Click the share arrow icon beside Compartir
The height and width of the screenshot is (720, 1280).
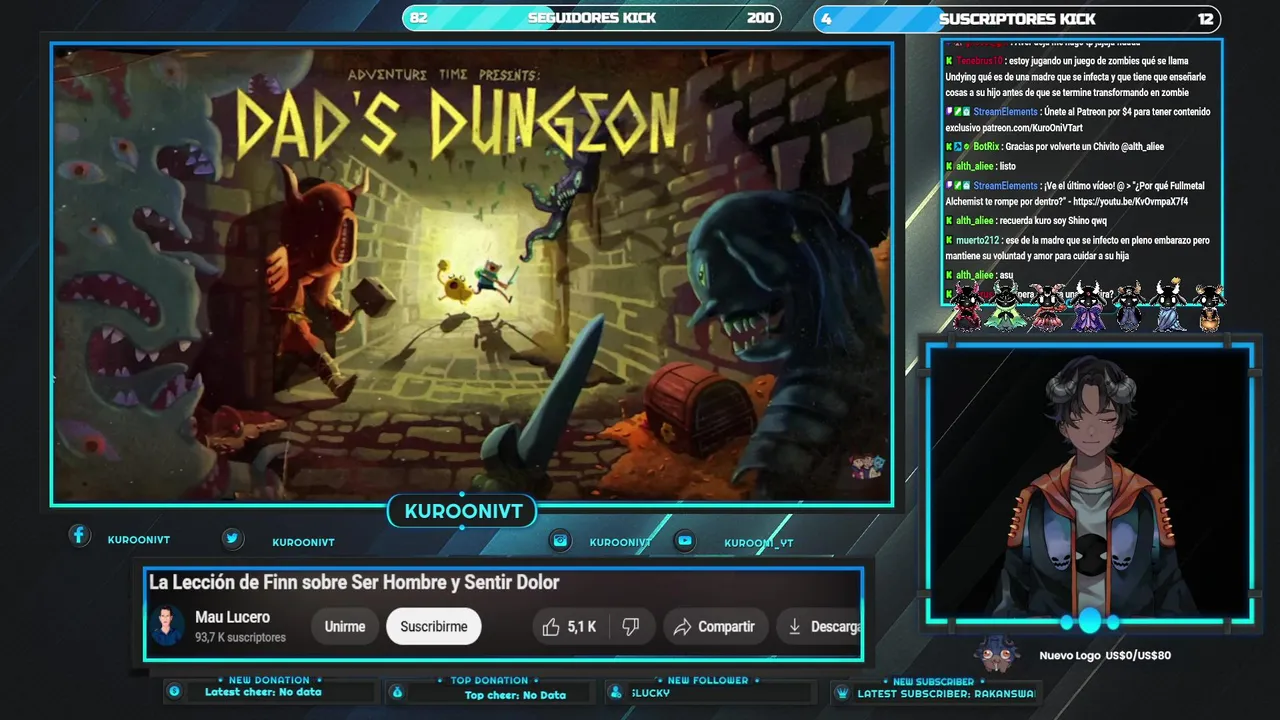point(682,627)
